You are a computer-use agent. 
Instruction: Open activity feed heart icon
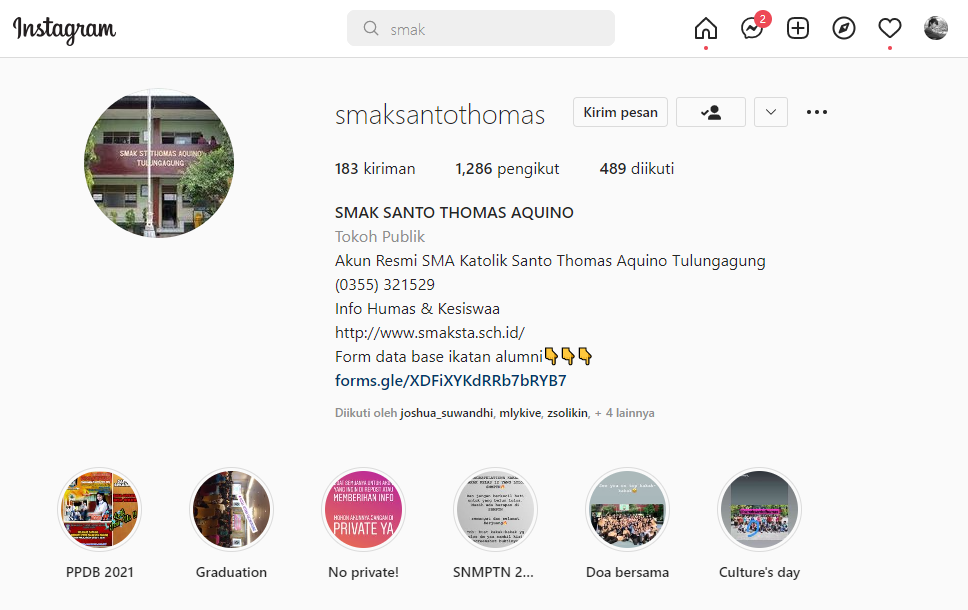coord(890,28)
